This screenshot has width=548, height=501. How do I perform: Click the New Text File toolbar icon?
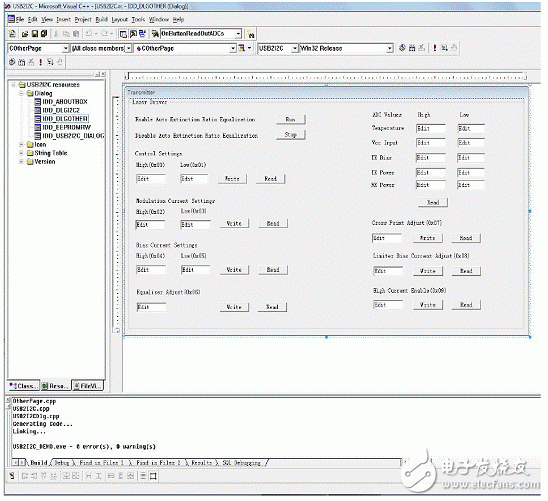pyautogui.click(x=12, y=34)
